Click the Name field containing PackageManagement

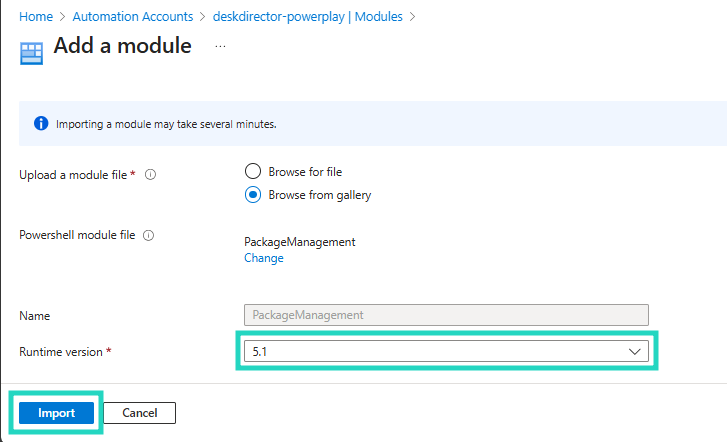[446, 315]
